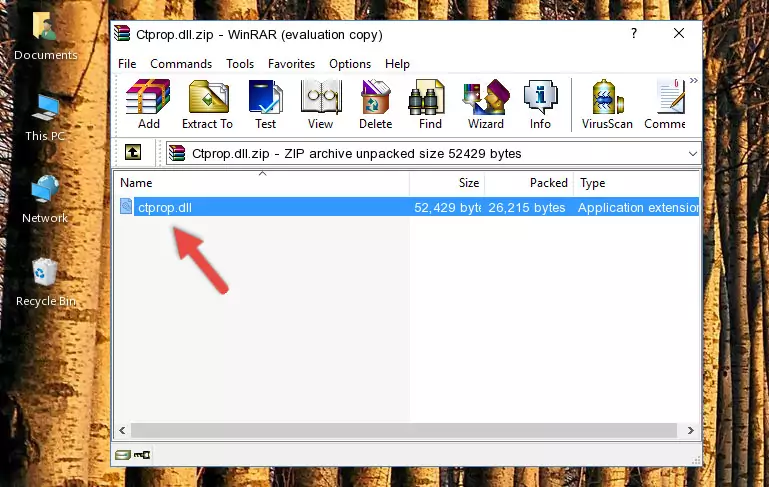Click the Delete toolbar icon
This screenshot has width=769, height=487.
(375, 104)
